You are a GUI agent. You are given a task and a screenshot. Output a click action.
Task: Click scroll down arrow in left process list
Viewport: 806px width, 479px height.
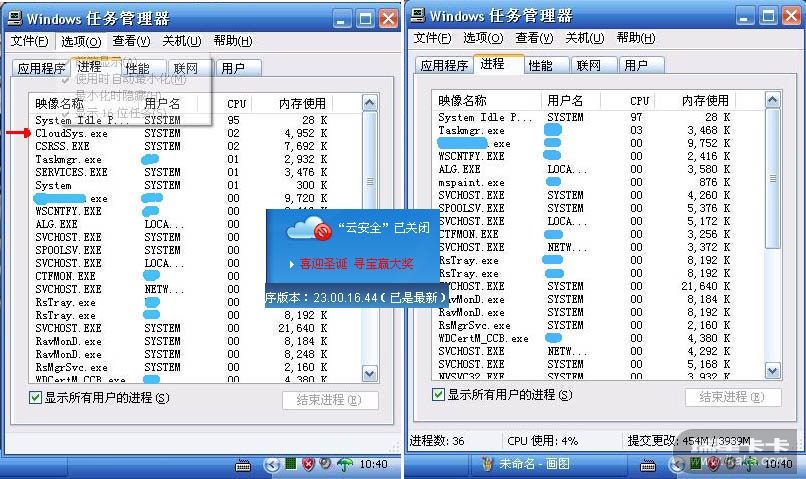click(x=369, y=374)
